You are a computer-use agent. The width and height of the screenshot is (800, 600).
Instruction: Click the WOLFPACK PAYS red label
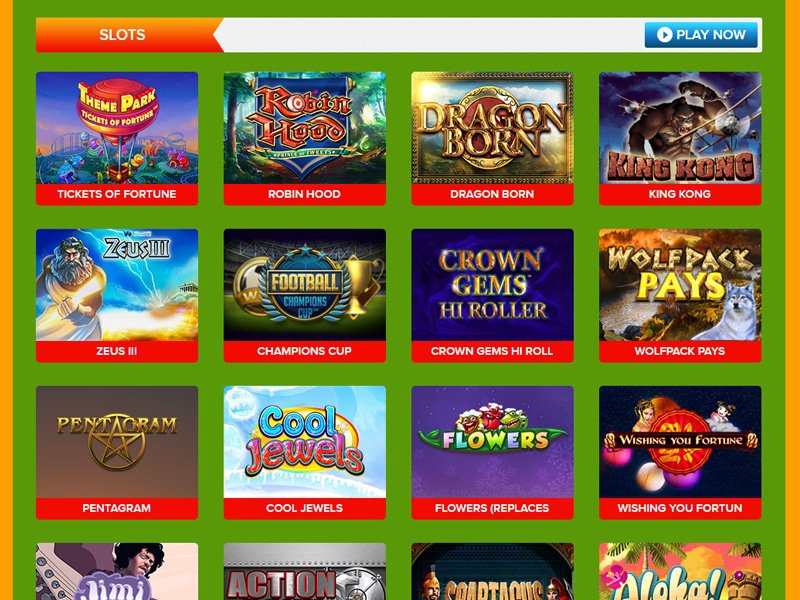(680, 352)
